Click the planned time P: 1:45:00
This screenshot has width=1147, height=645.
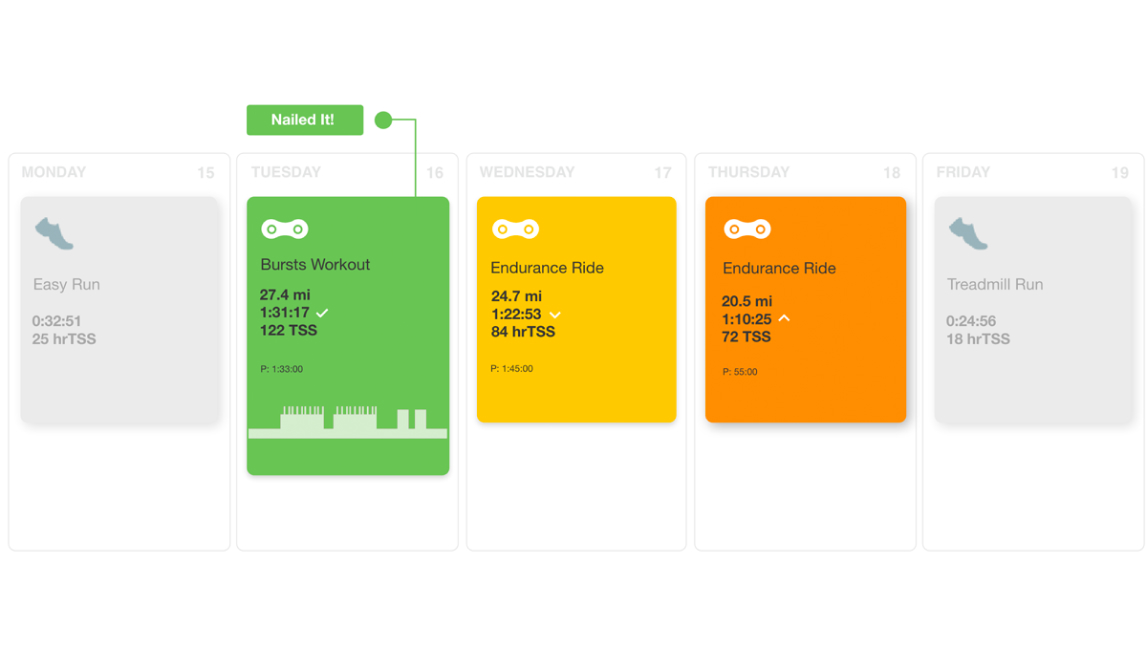point(512,369)
